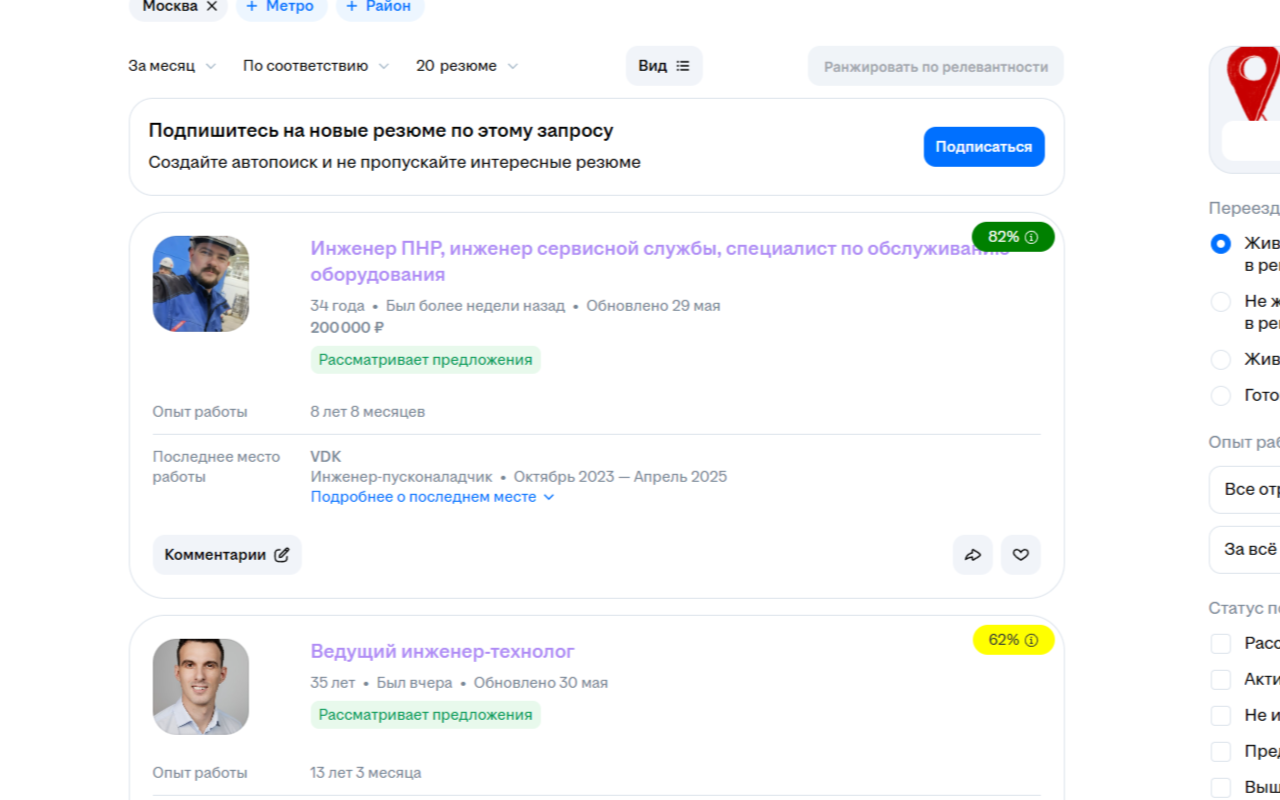The height and width of the screenshot is (800, 1280).
Task: Open the Ведущий инженер-технолог resume
Action: 441,651
